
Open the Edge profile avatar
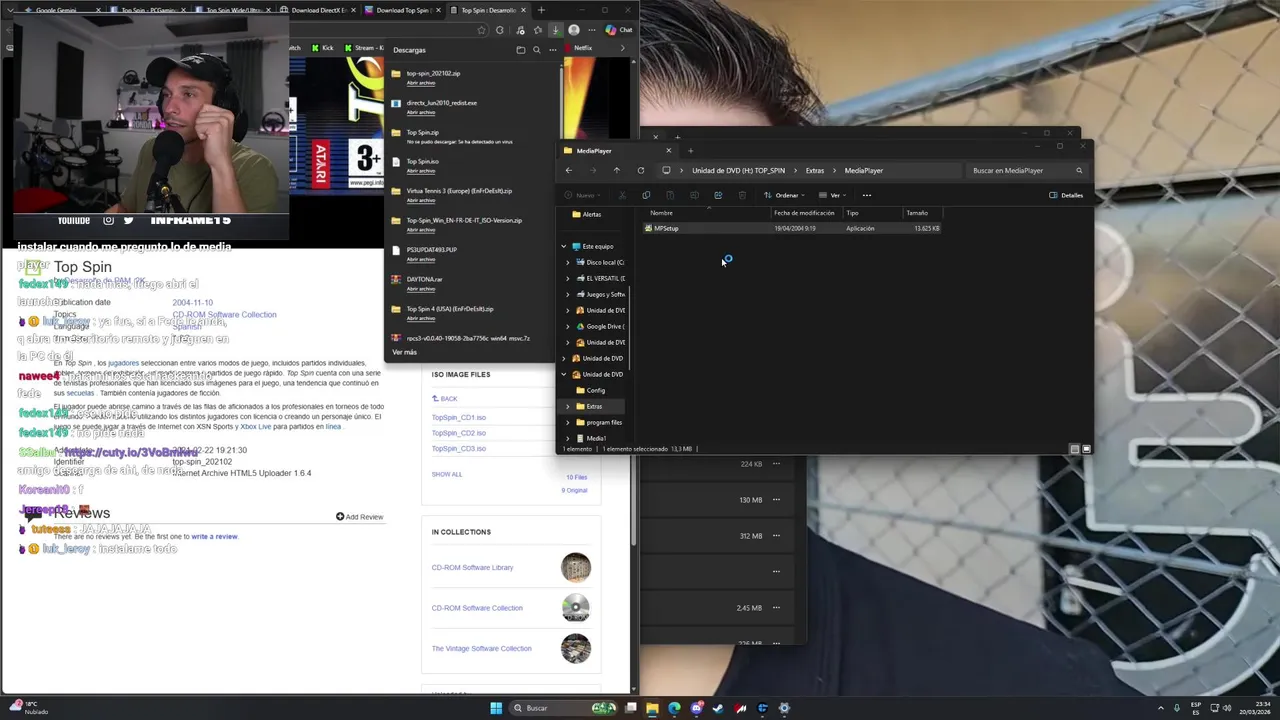coord(574,30)
